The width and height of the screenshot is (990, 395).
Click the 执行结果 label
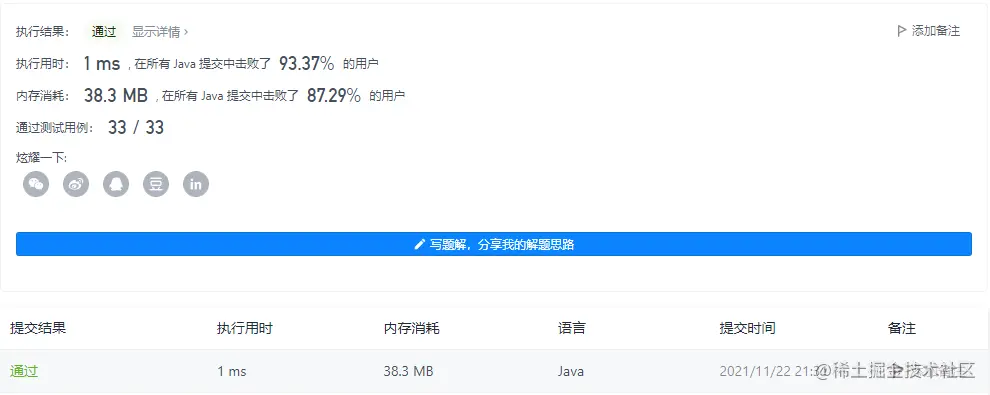coord(43,32)
